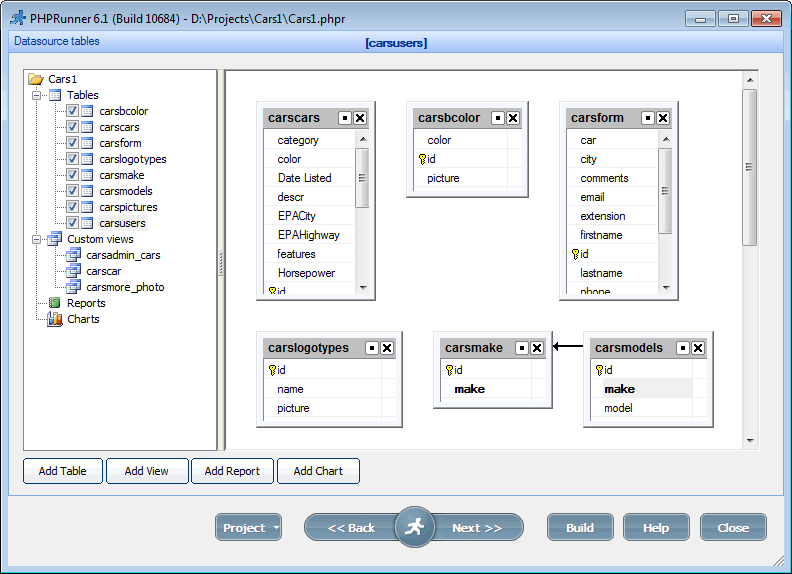The image size is (792, 574).
Task: Uncheck the carsmodels table checkbox
Action: [x=72, y=191]
